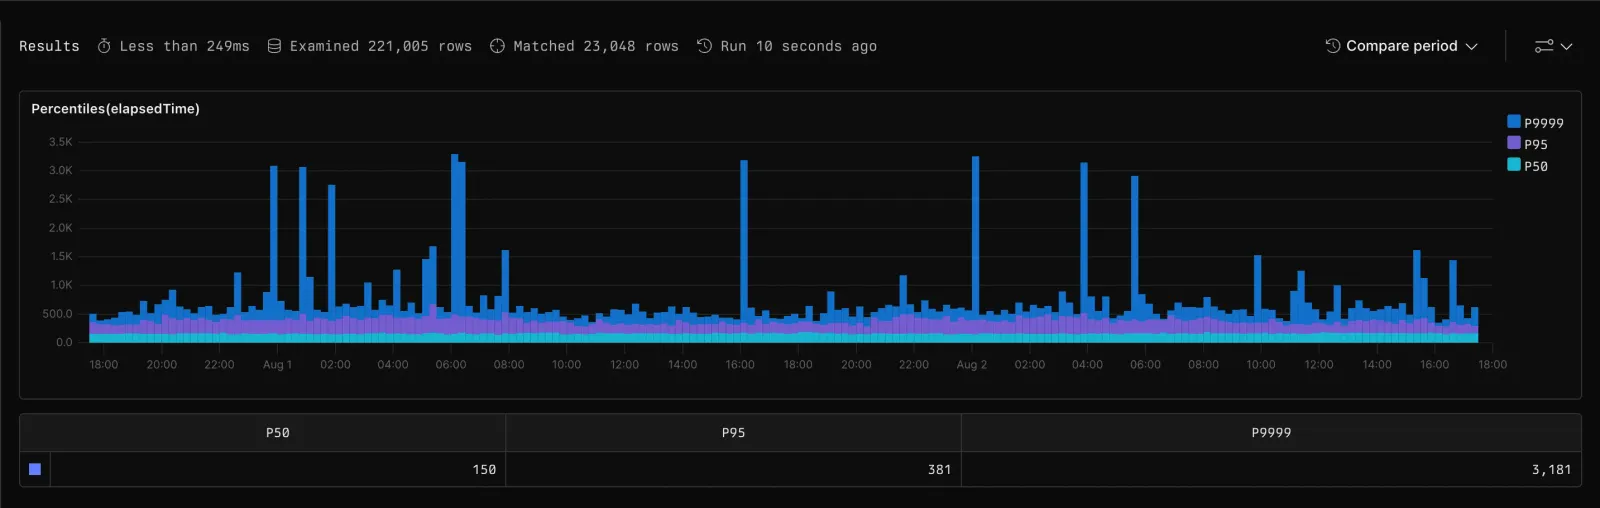Select the P9999 column header
Screen dimensions: 1600x508
click(x=1271, y=433)
